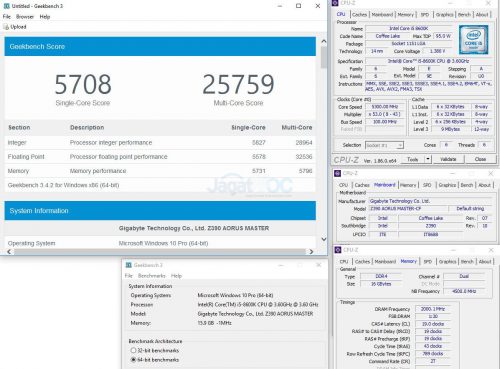Open the Tools dropdown arrow in CPU-Z
Viewport: 500px width, 369px height.
[428, 159]
